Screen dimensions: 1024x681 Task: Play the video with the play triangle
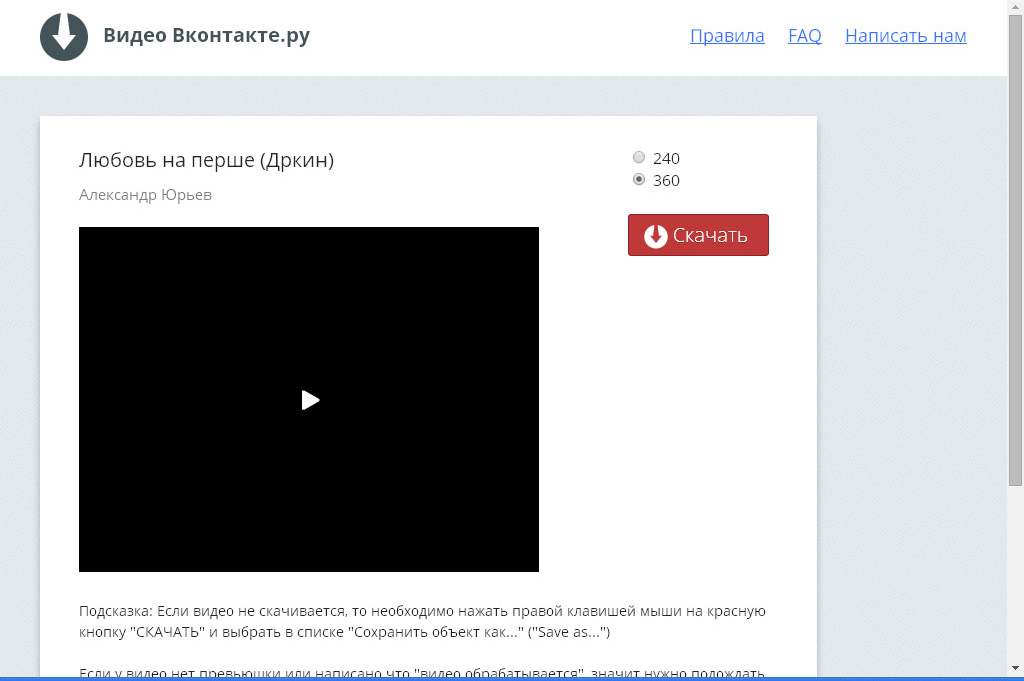(310, 400)
